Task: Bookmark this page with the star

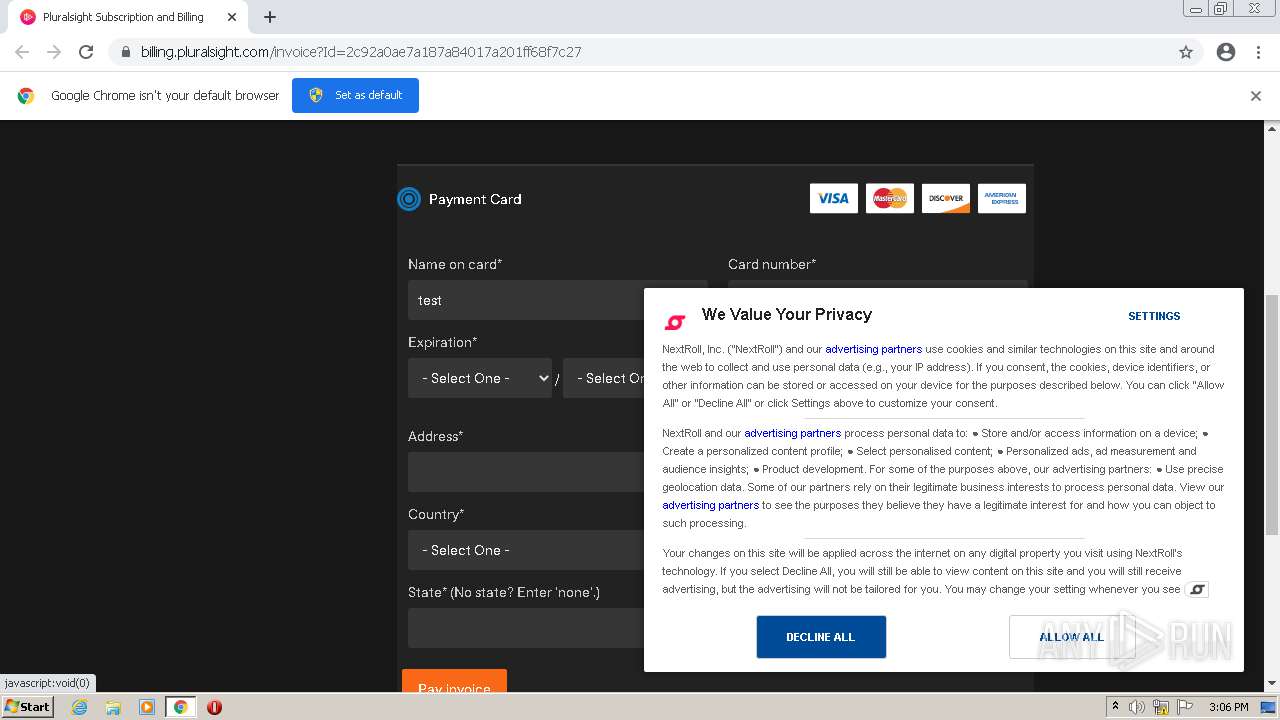Action: click(x=1186, y=52)
